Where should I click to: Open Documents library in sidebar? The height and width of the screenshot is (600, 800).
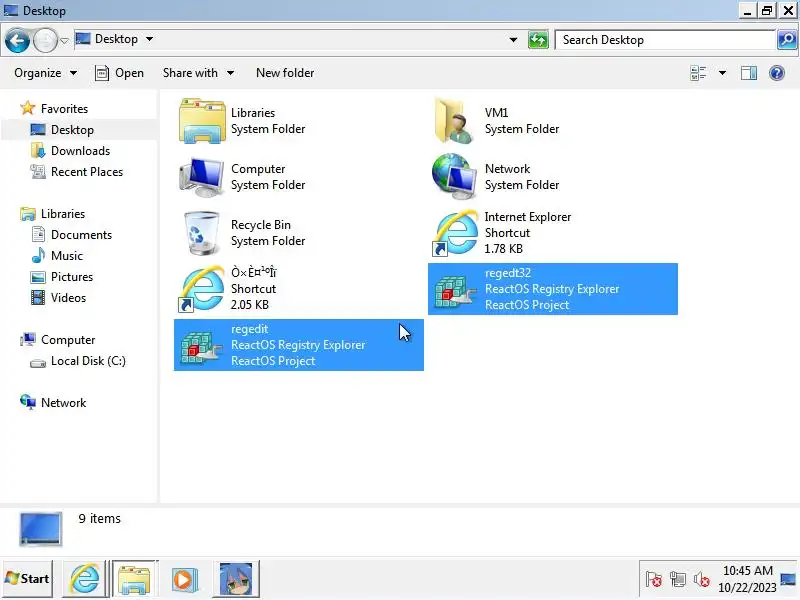tap(71, 235)
